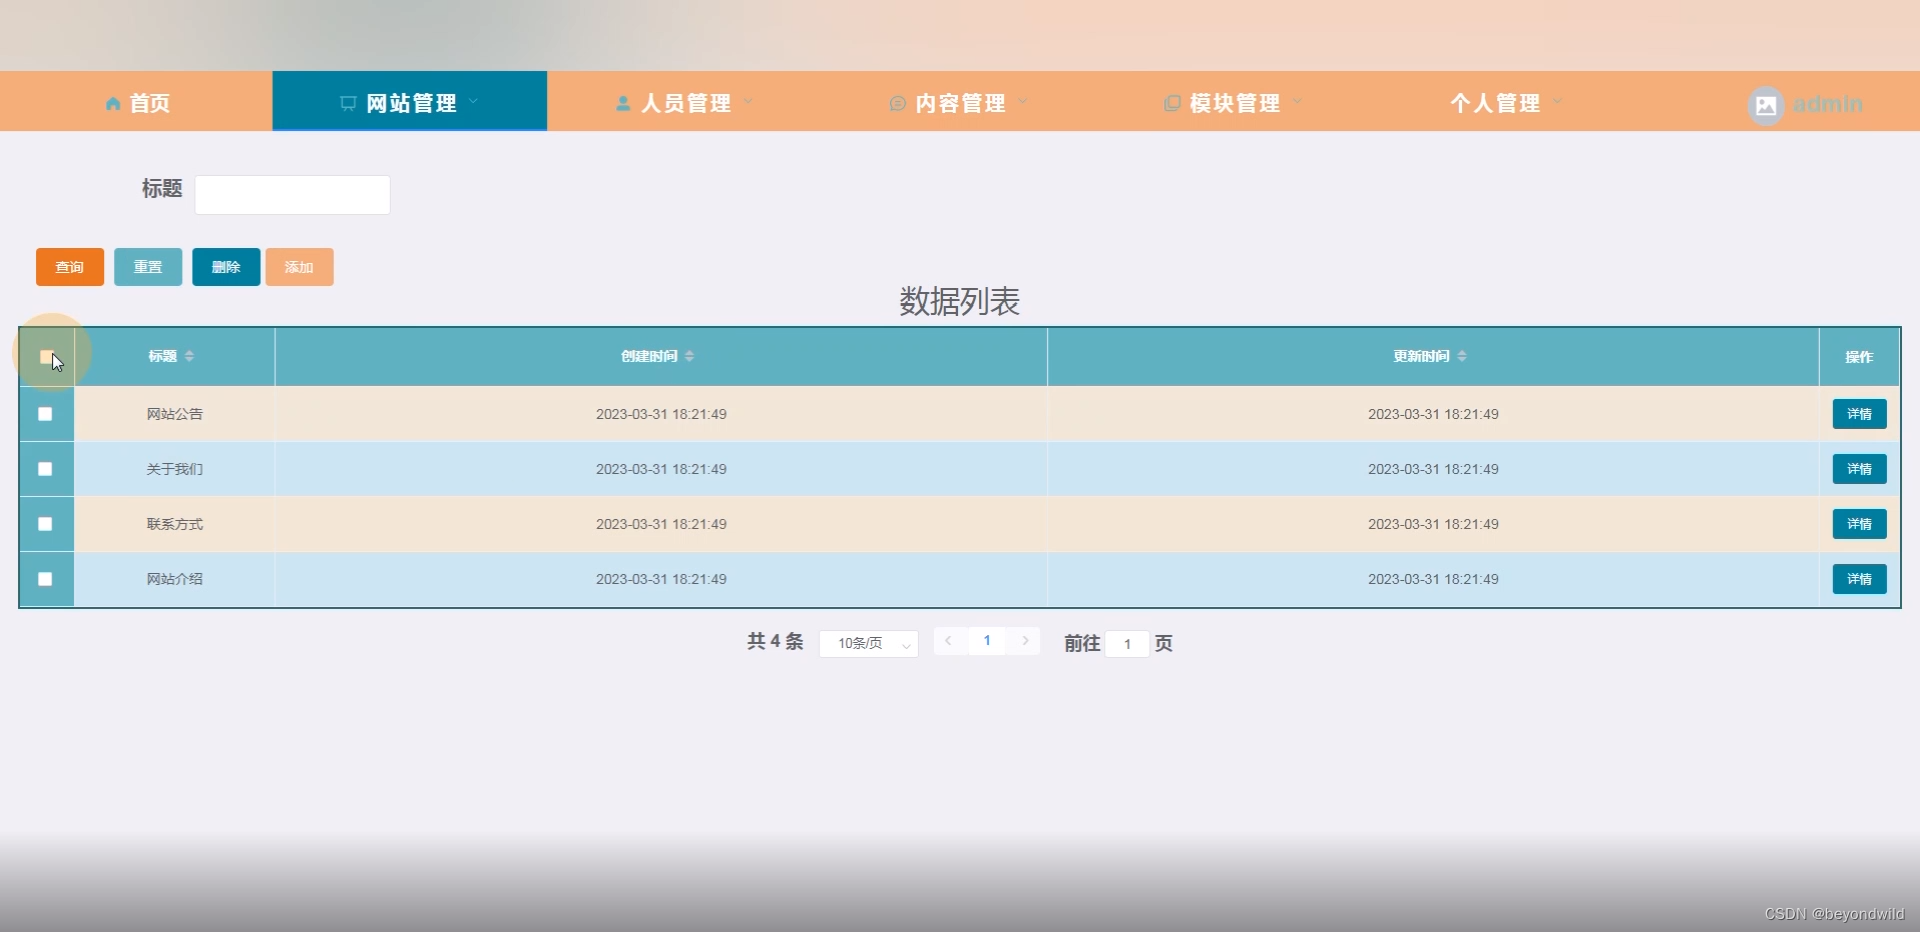Image resolution: width=1920 pixels, height=932 pixels.
Task: Select the 网站管理 monitor icon
Action: click(347, 102)
